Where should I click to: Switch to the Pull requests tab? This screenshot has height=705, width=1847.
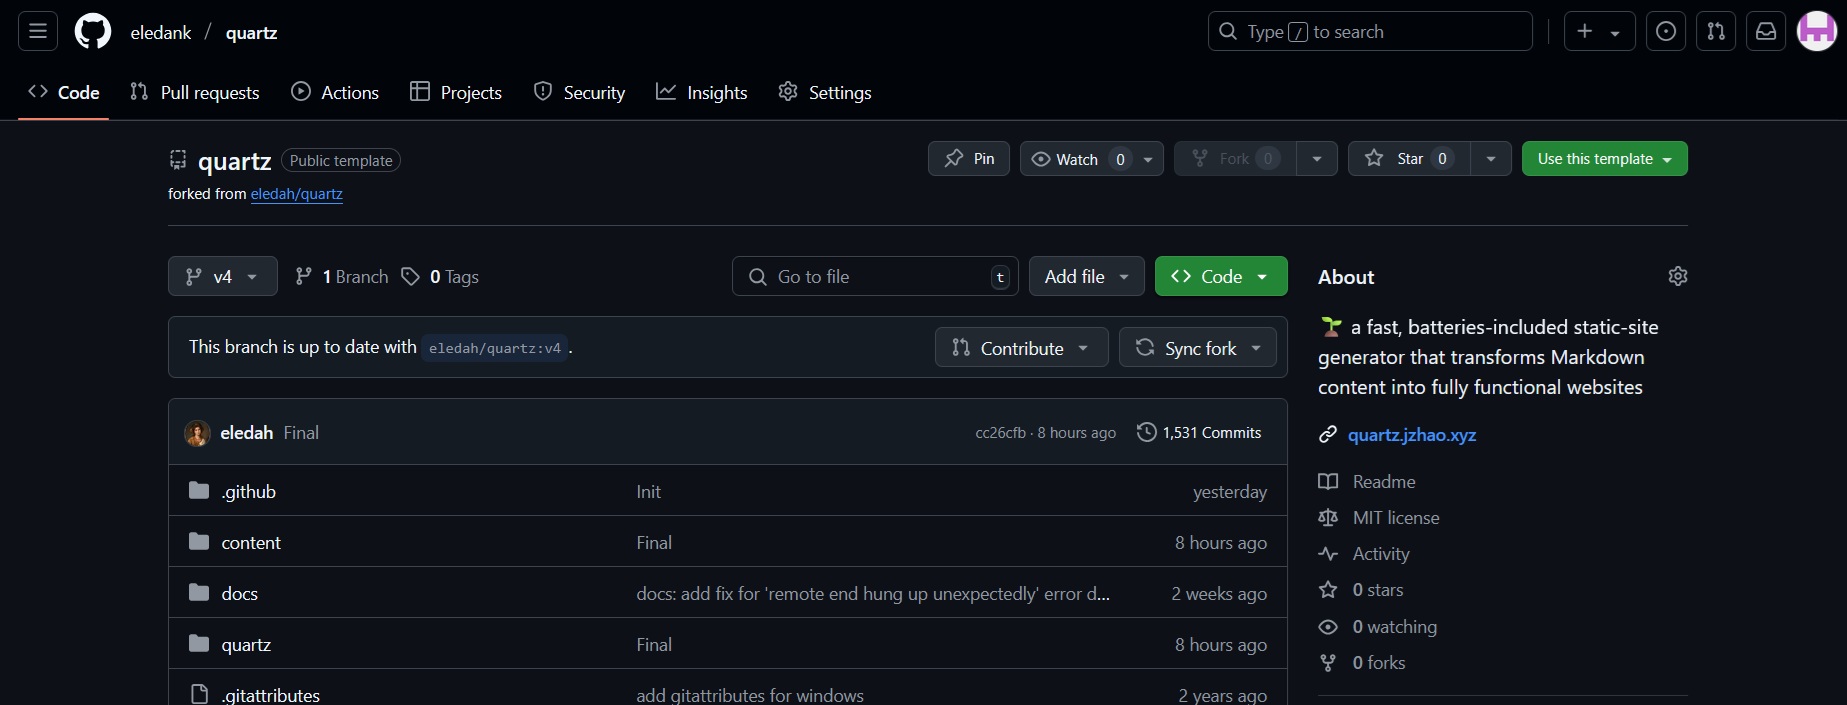(195, 93)
